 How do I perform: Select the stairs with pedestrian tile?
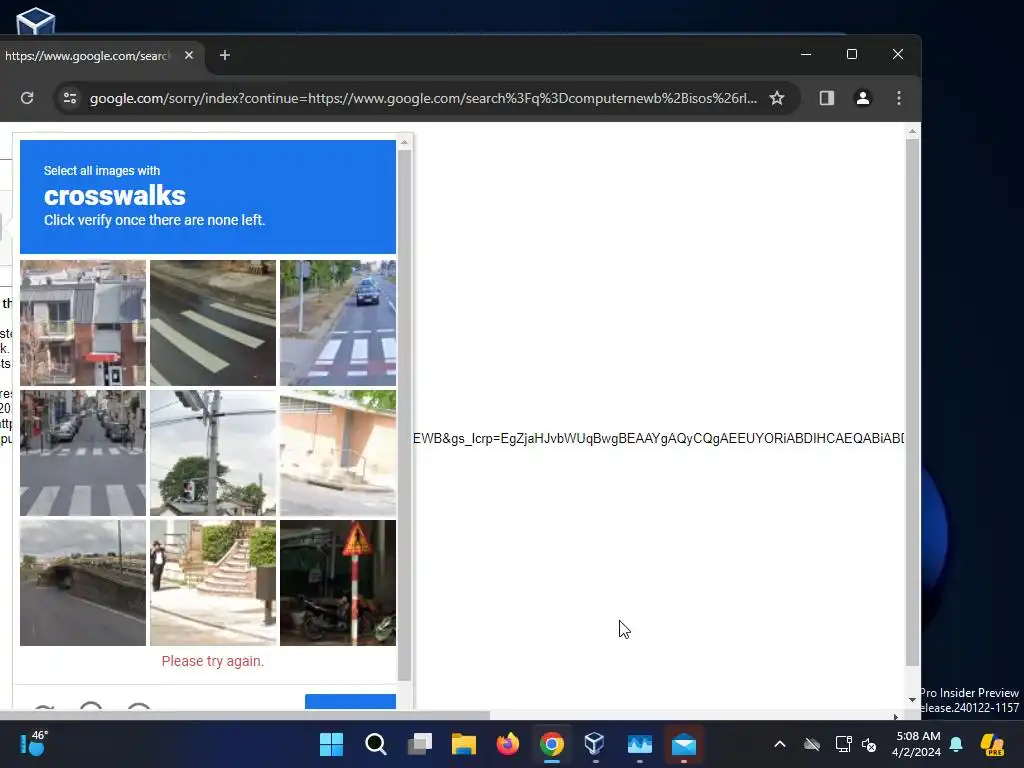click(x=213, y=583)
